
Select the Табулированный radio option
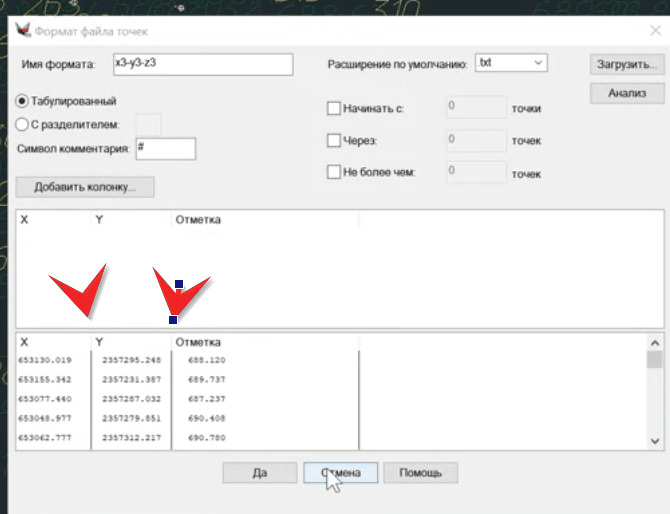(25, 101)
